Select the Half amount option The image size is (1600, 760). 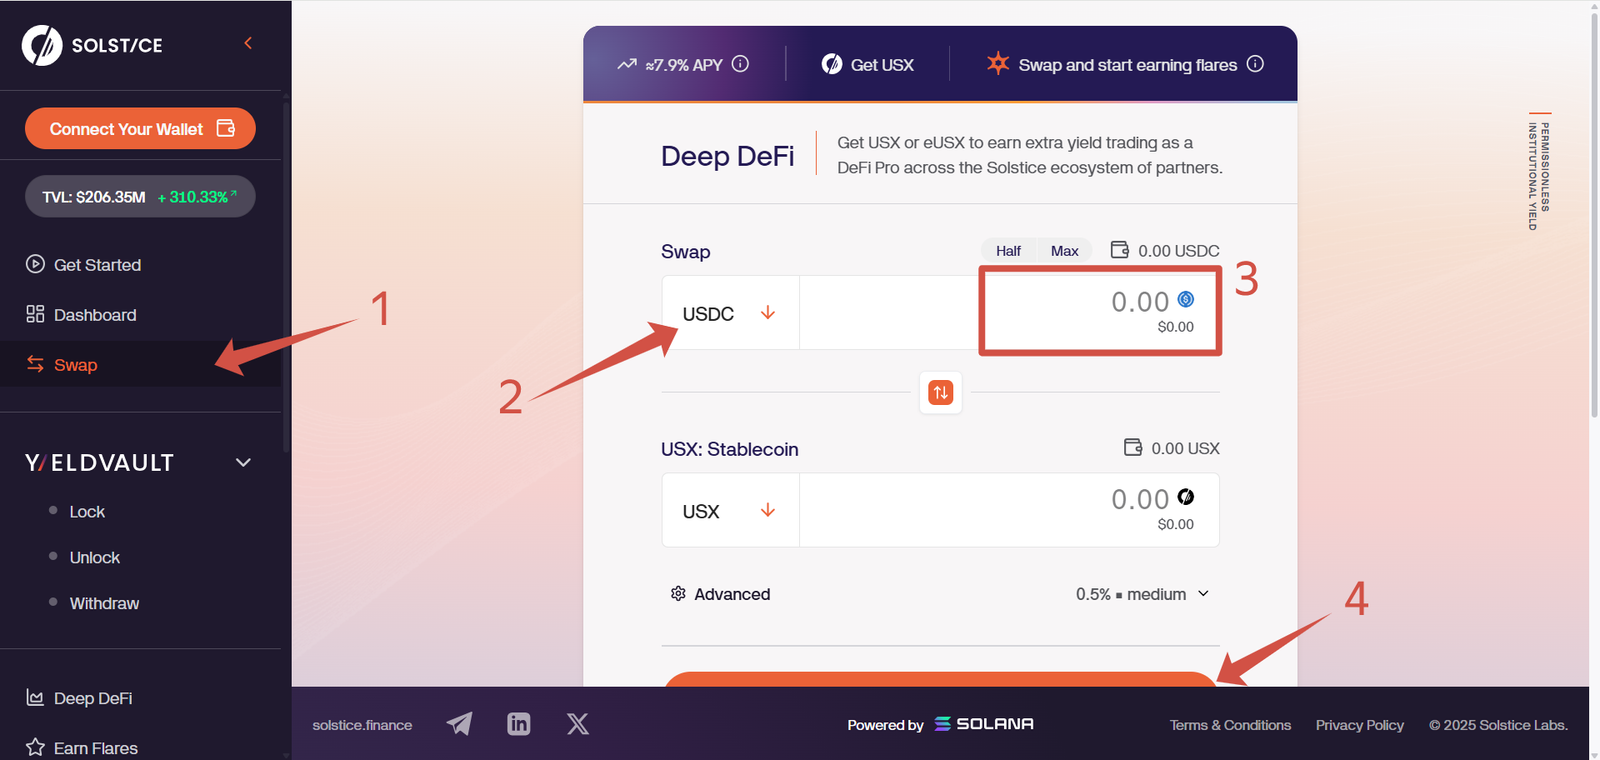[x=1008, y=251]
